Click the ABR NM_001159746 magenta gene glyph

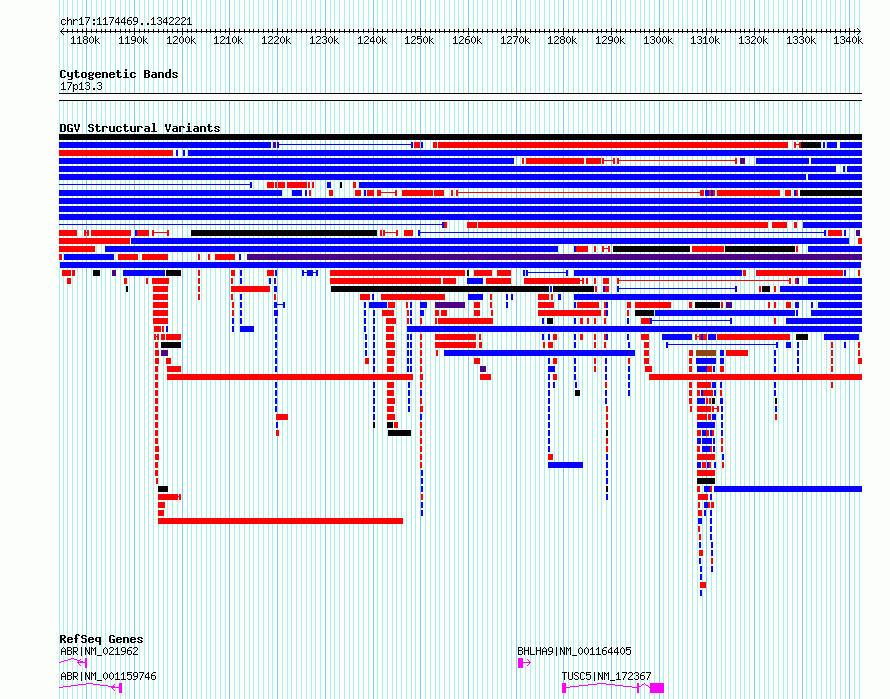[x=91, y=687]
